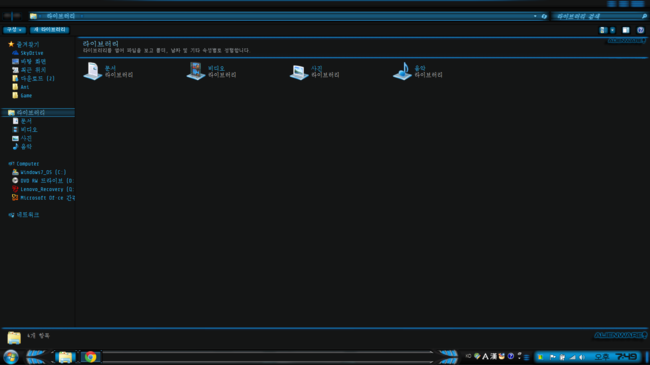
Task: Click the colorful flag tray icon
Action: (540, 357)
